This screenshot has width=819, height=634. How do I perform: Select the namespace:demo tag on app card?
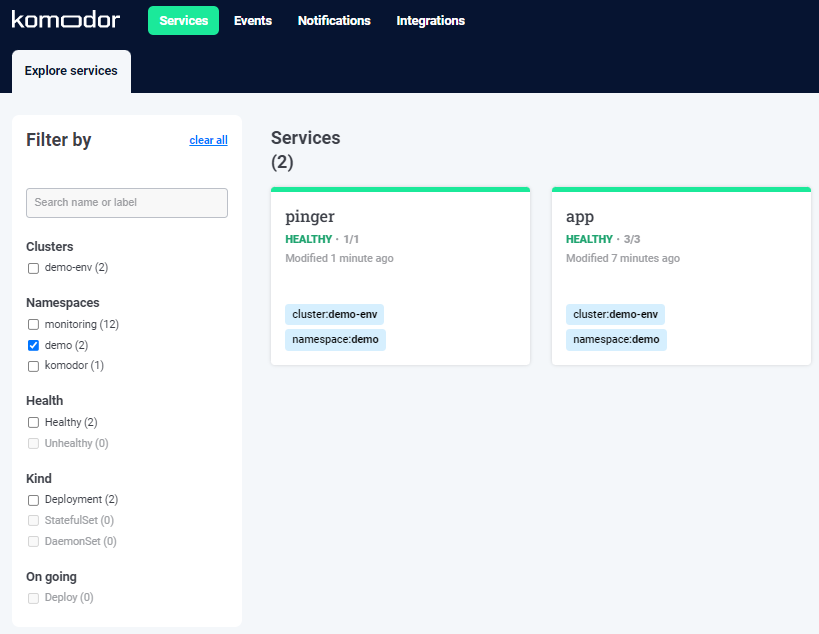(x=616, y=339)
